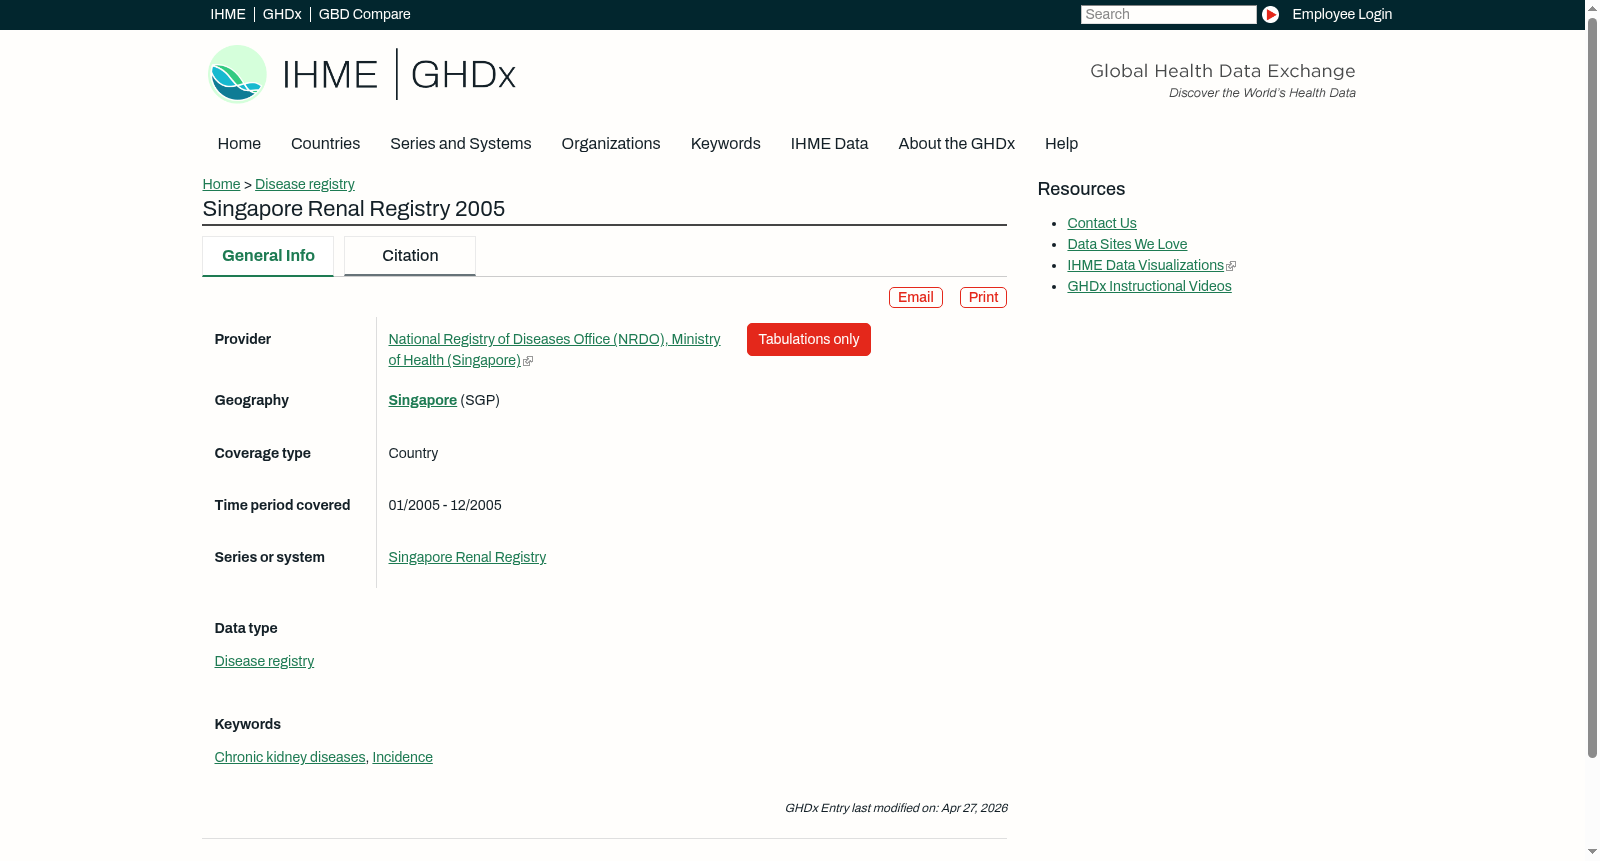Switch to the Citation tab
The width and height of the screenshot is (1600, 861).
click(x=410, y=256)
